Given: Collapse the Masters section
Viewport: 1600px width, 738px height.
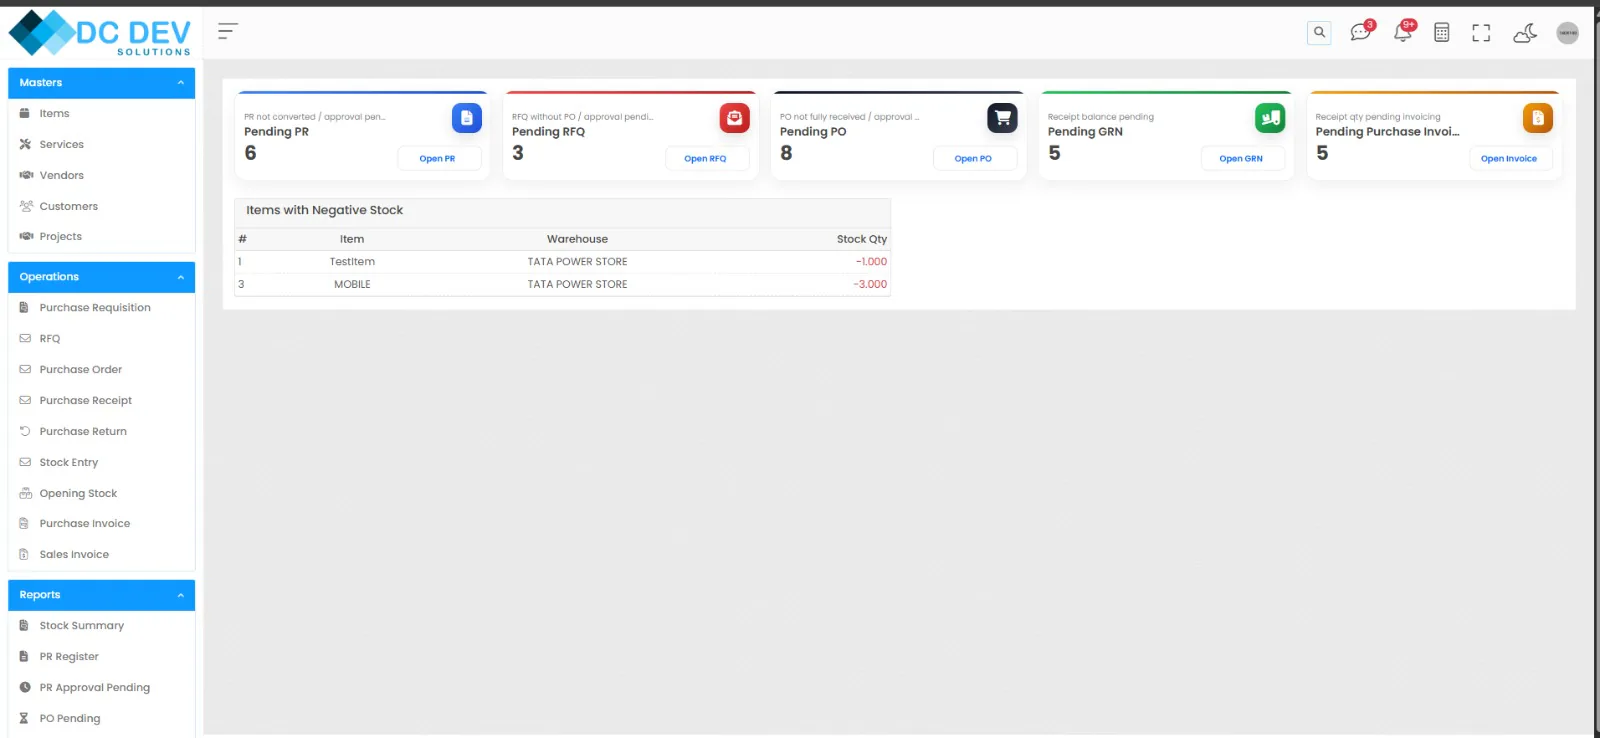Looking at the screenshot, I should click(x=101, y=83).
